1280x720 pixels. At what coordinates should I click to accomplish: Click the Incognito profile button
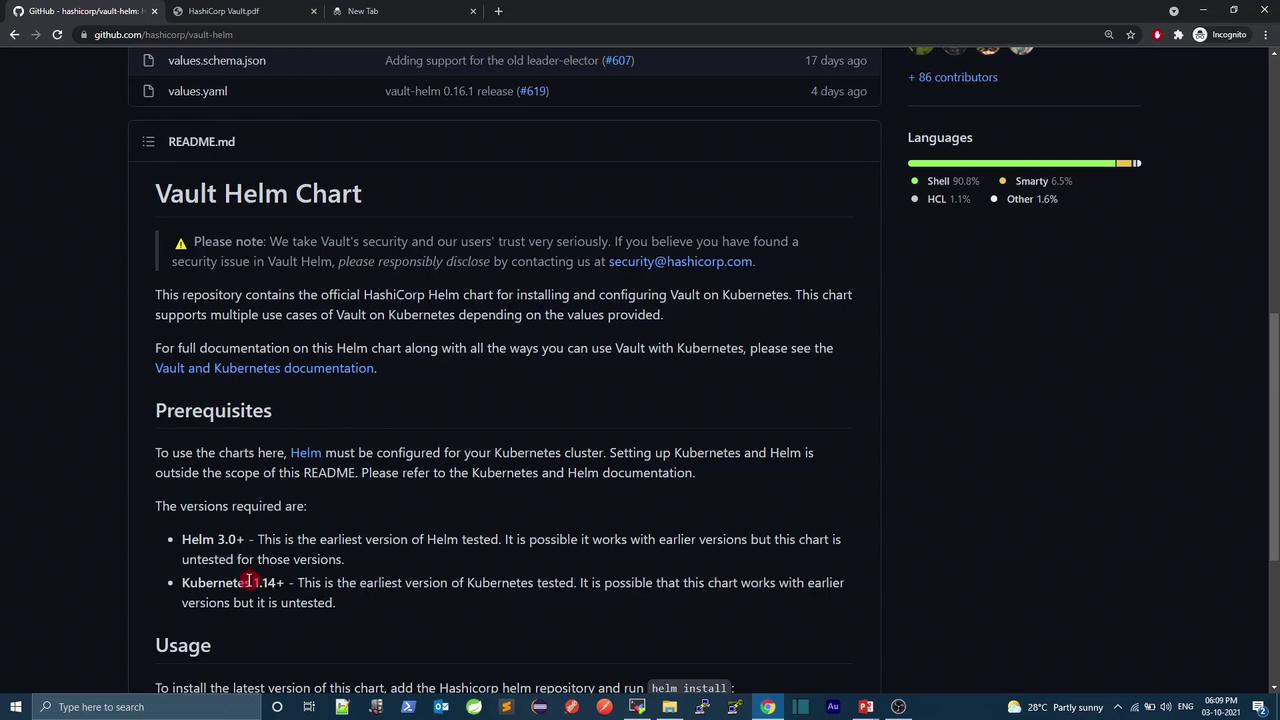[x=1220, y=35]
